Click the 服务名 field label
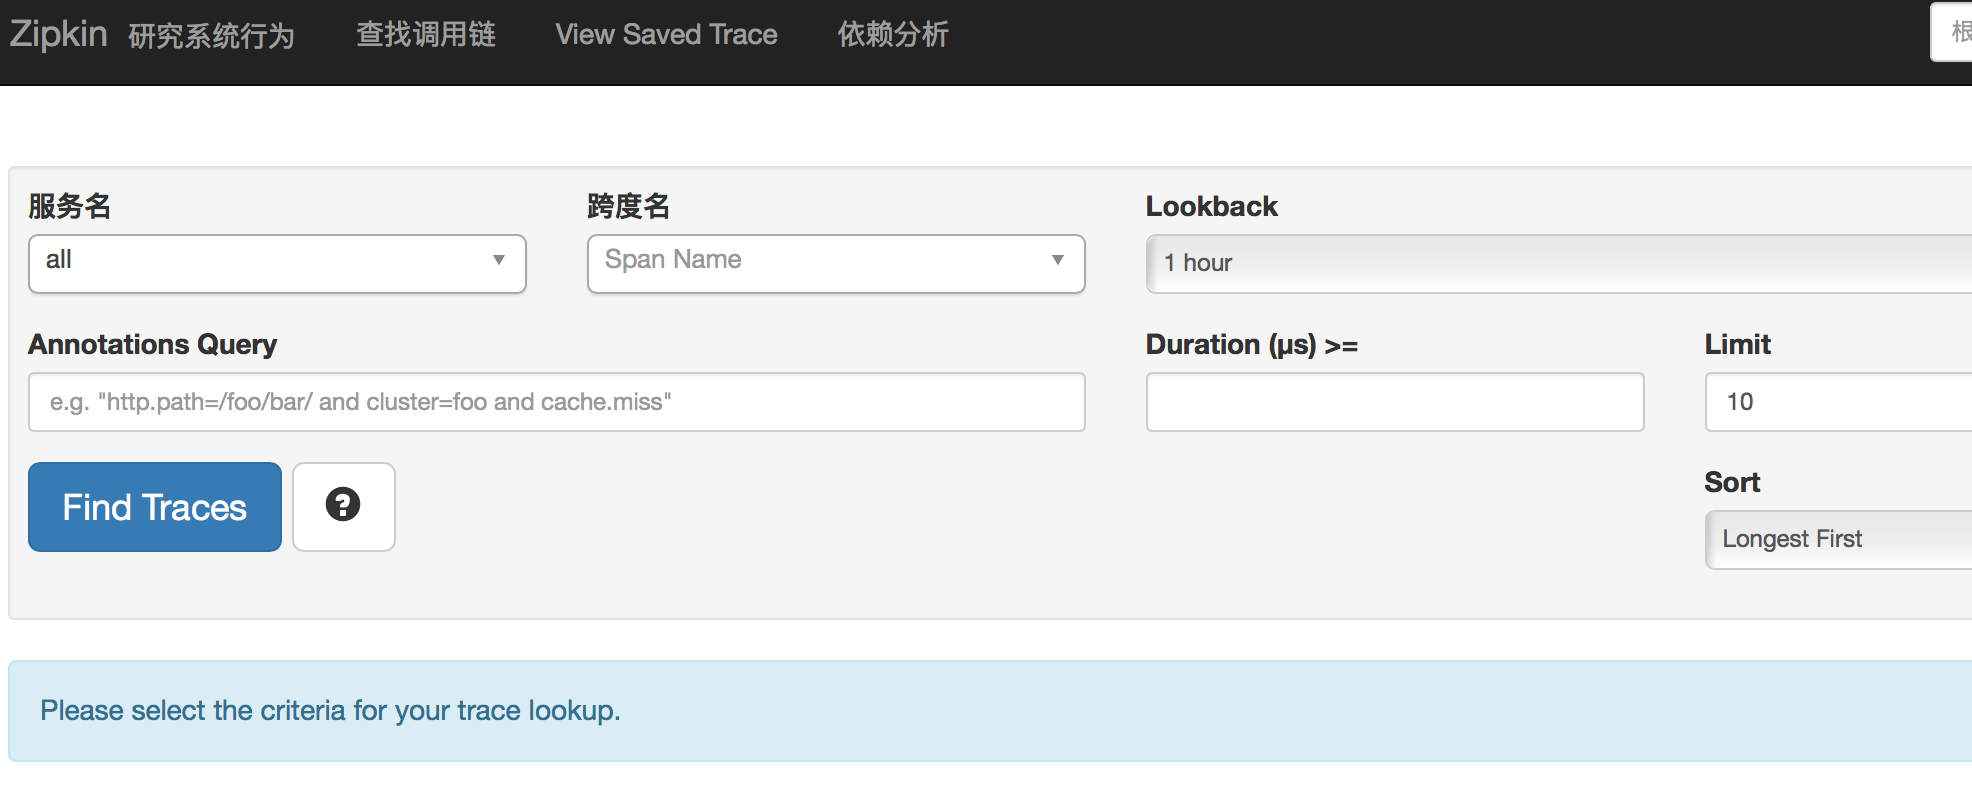The height and width of the screenshot is (800, 1972). coord(69,206)
